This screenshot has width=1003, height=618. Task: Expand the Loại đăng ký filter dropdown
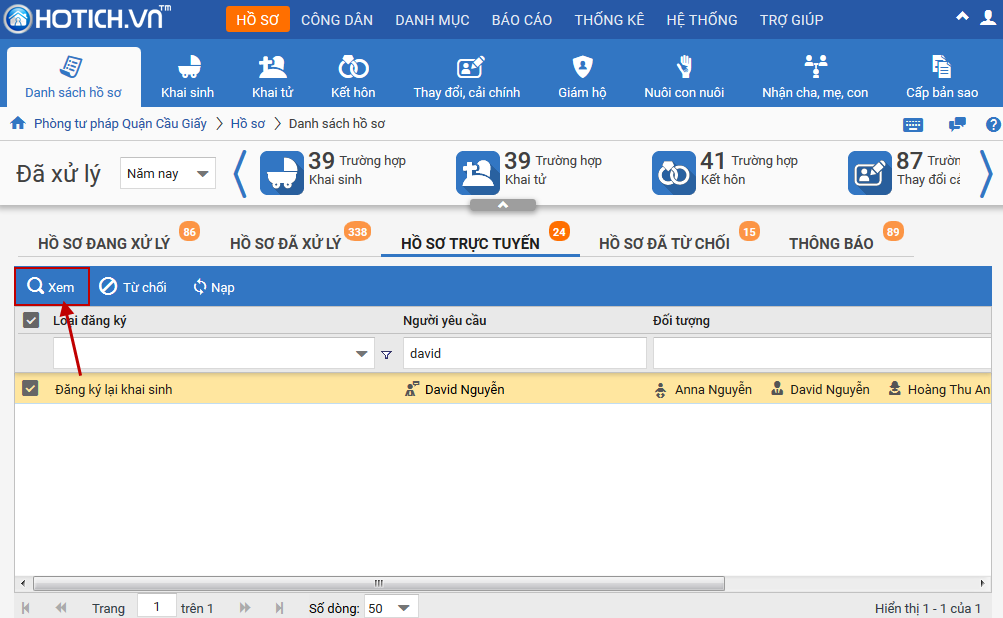pos(362,354)
